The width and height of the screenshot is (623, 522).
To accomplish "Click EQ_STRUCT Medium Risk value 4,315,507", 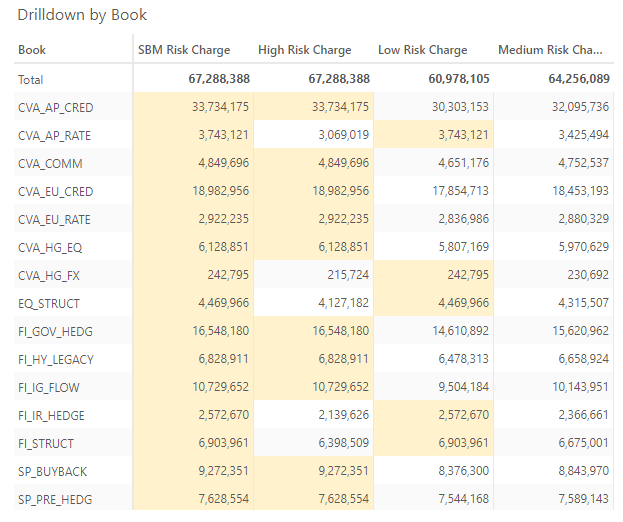I will (x=583, y=303).
